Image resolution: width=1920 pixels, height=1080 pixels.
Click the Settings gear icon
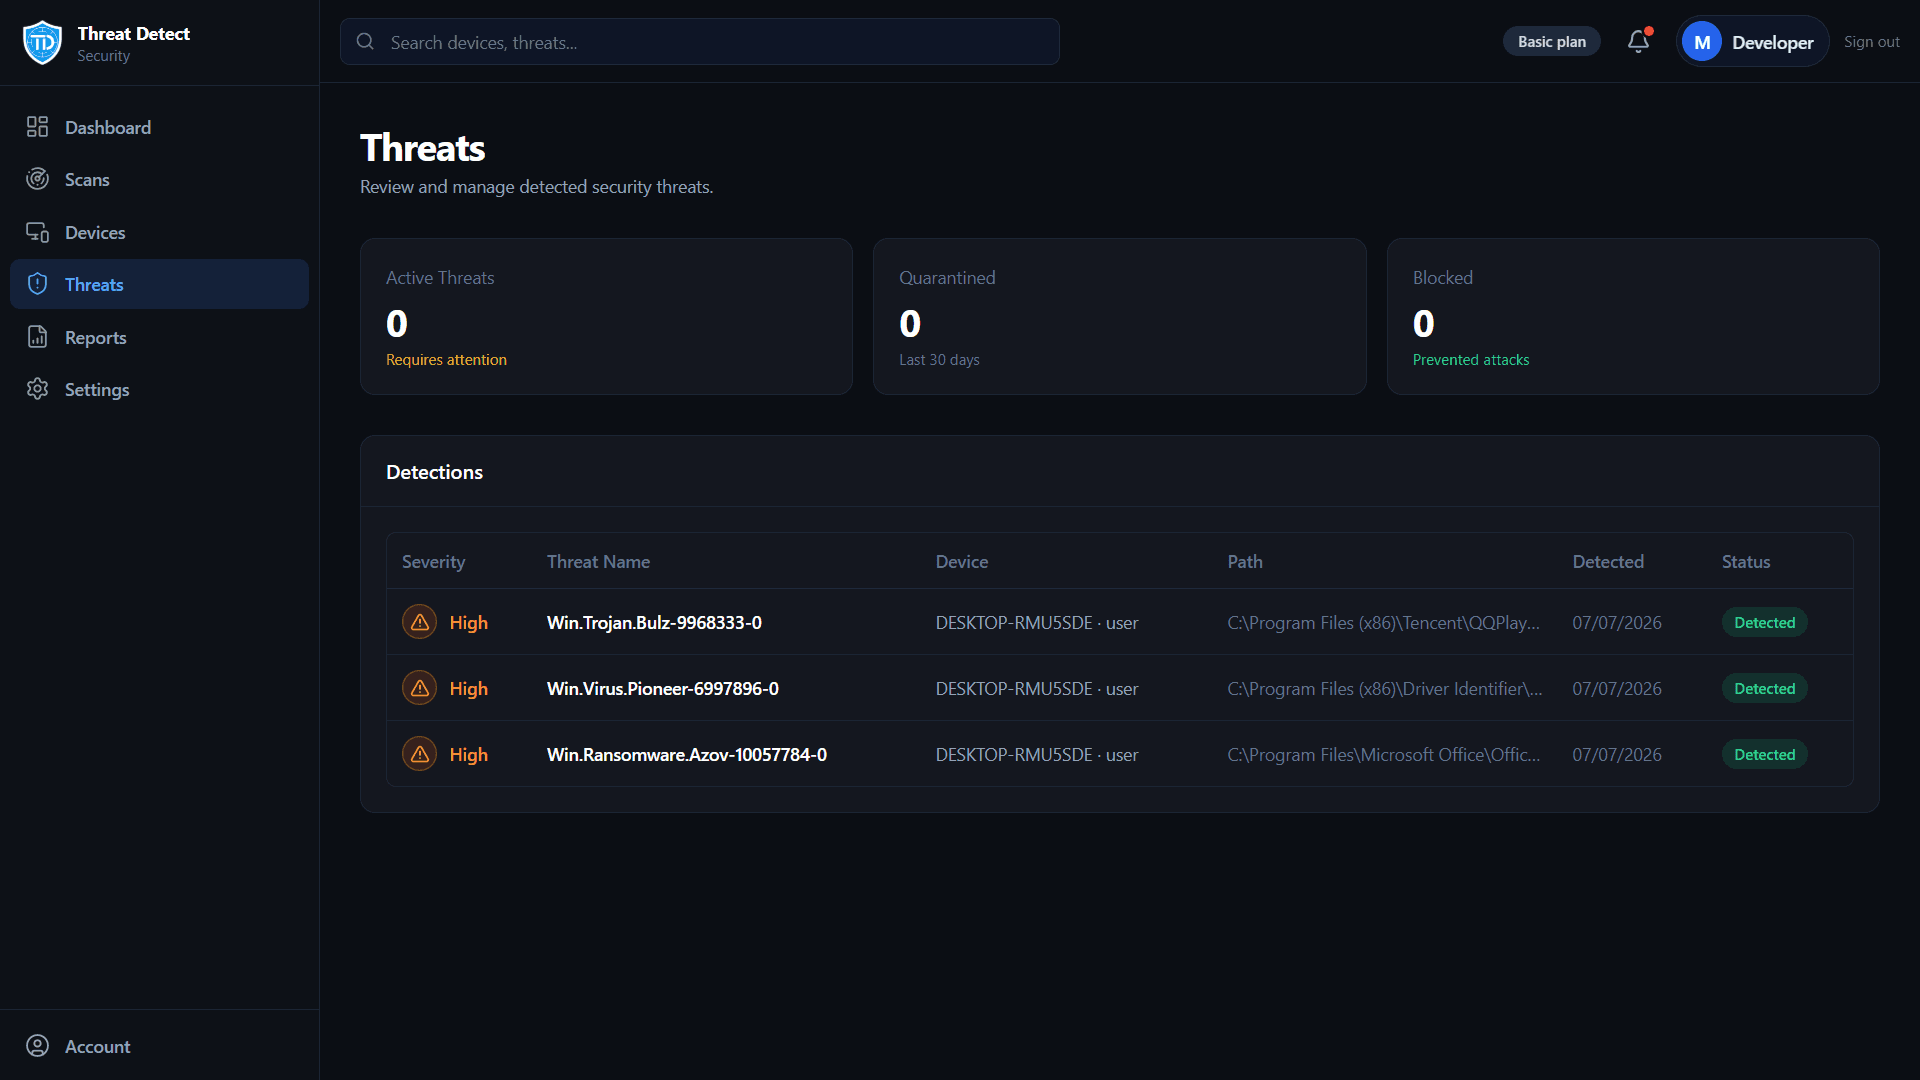point(37,389)
